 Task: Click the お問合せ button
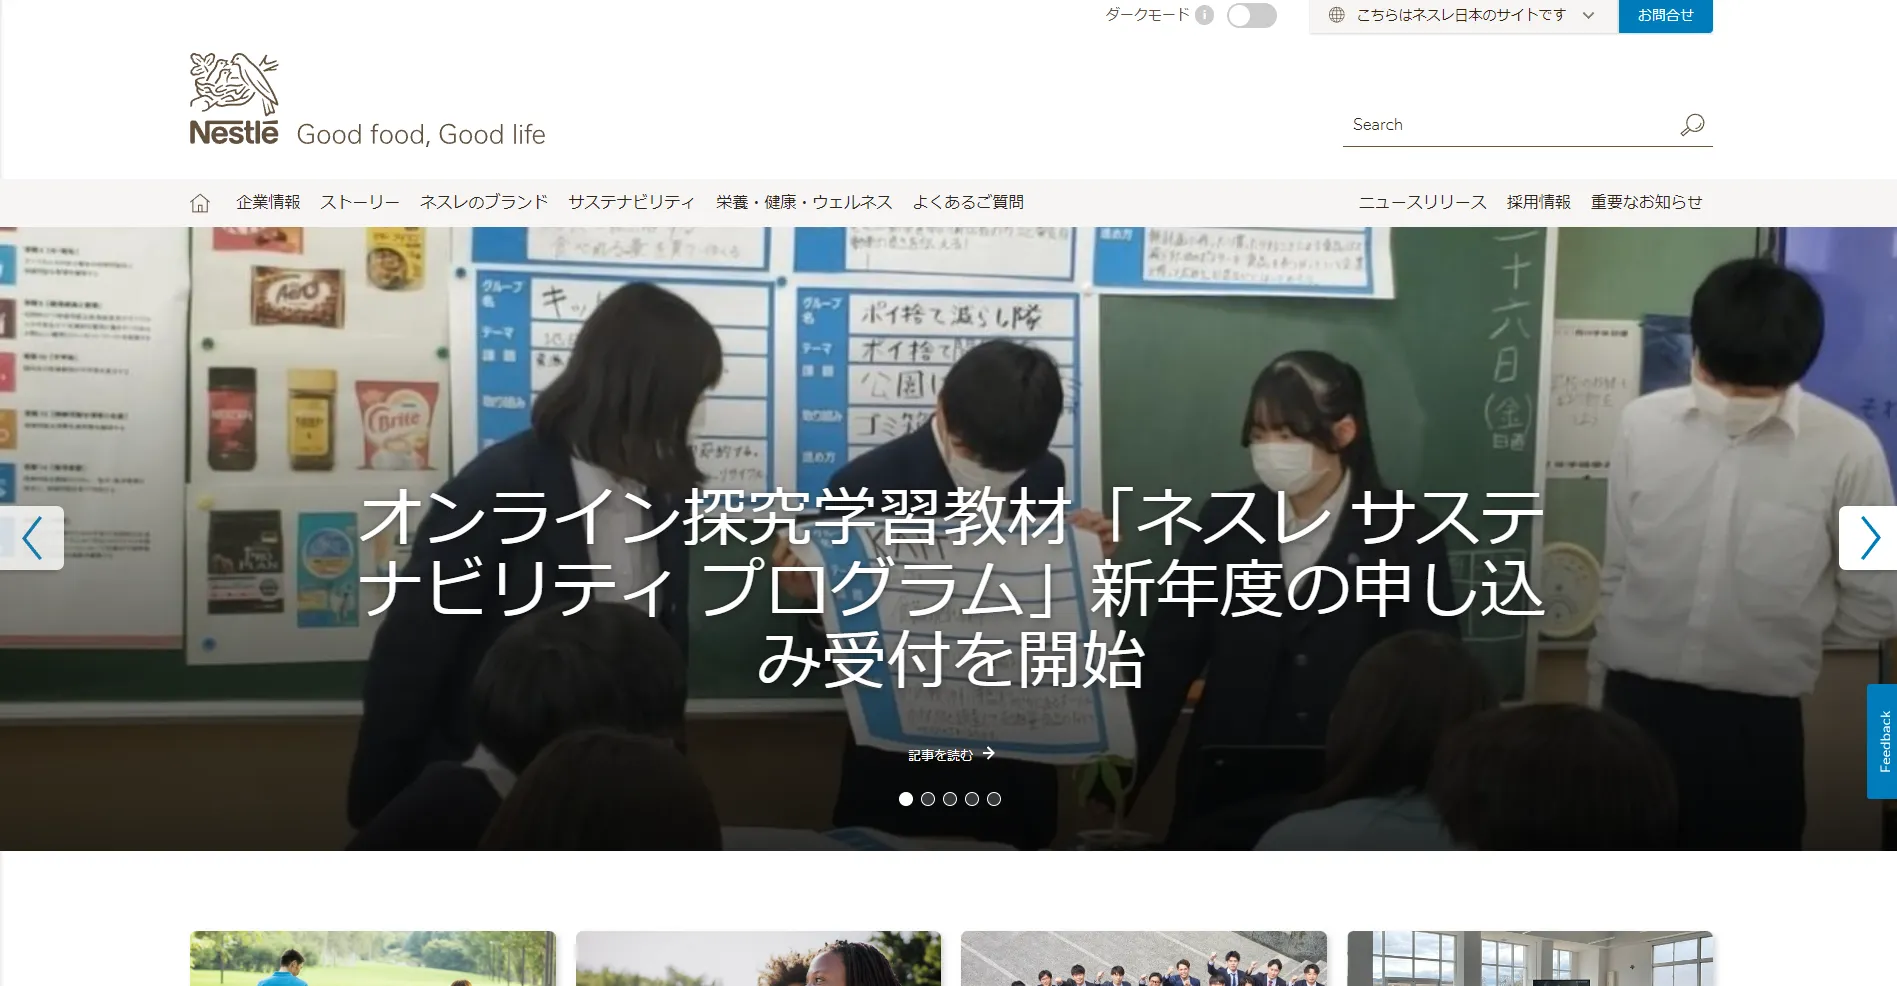point(1665,16)
